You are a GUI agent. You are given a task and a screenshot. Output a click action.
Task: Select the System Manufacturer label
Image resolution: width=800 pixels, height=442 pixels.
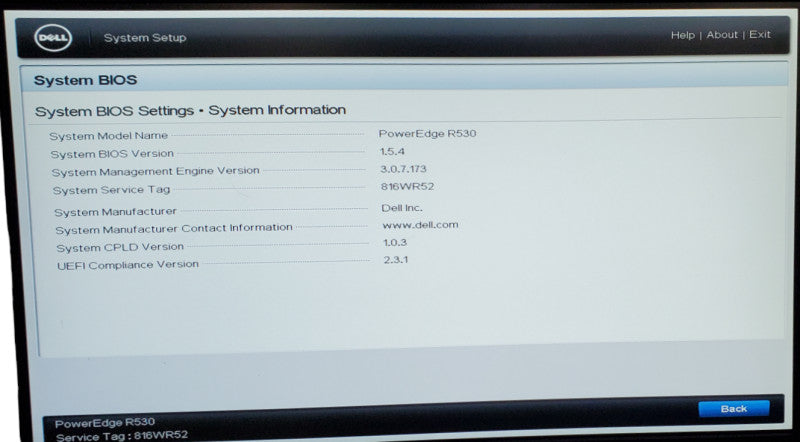[x=115, y=212]
